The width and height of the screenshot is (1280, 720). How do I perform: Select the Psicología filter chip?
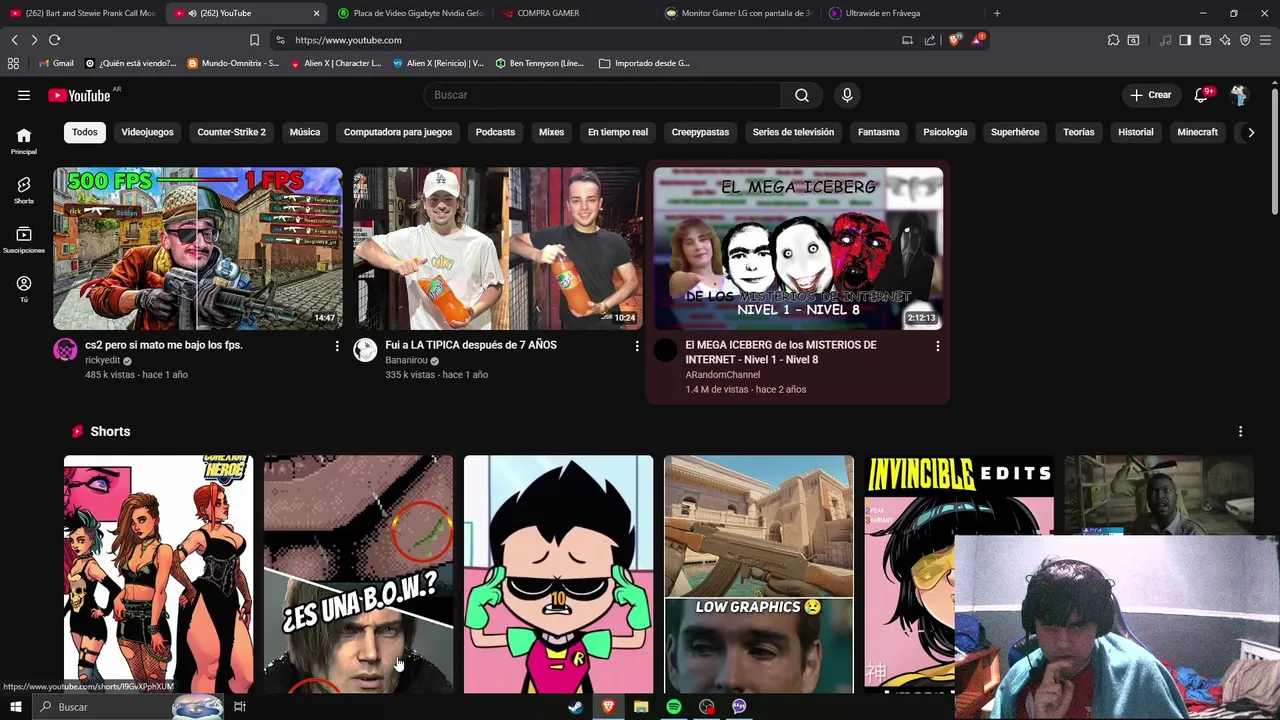click(x=945, y=132)
